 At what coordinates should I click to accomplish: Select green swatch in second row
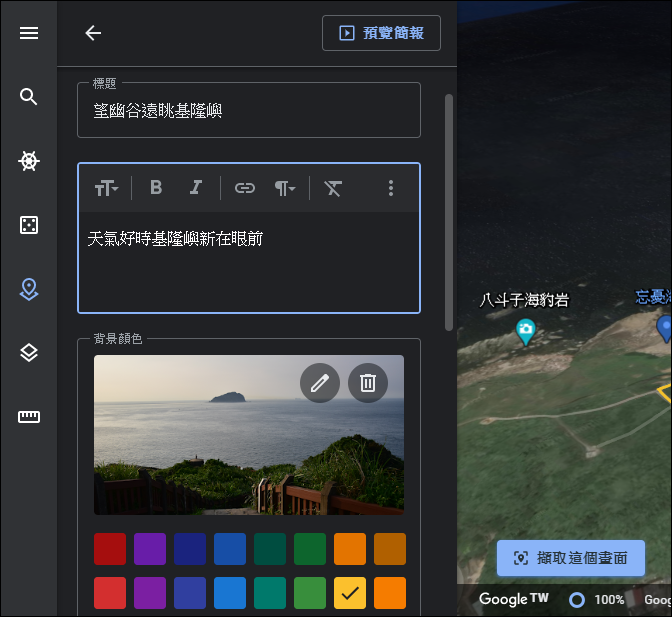[x=310, y=593]
